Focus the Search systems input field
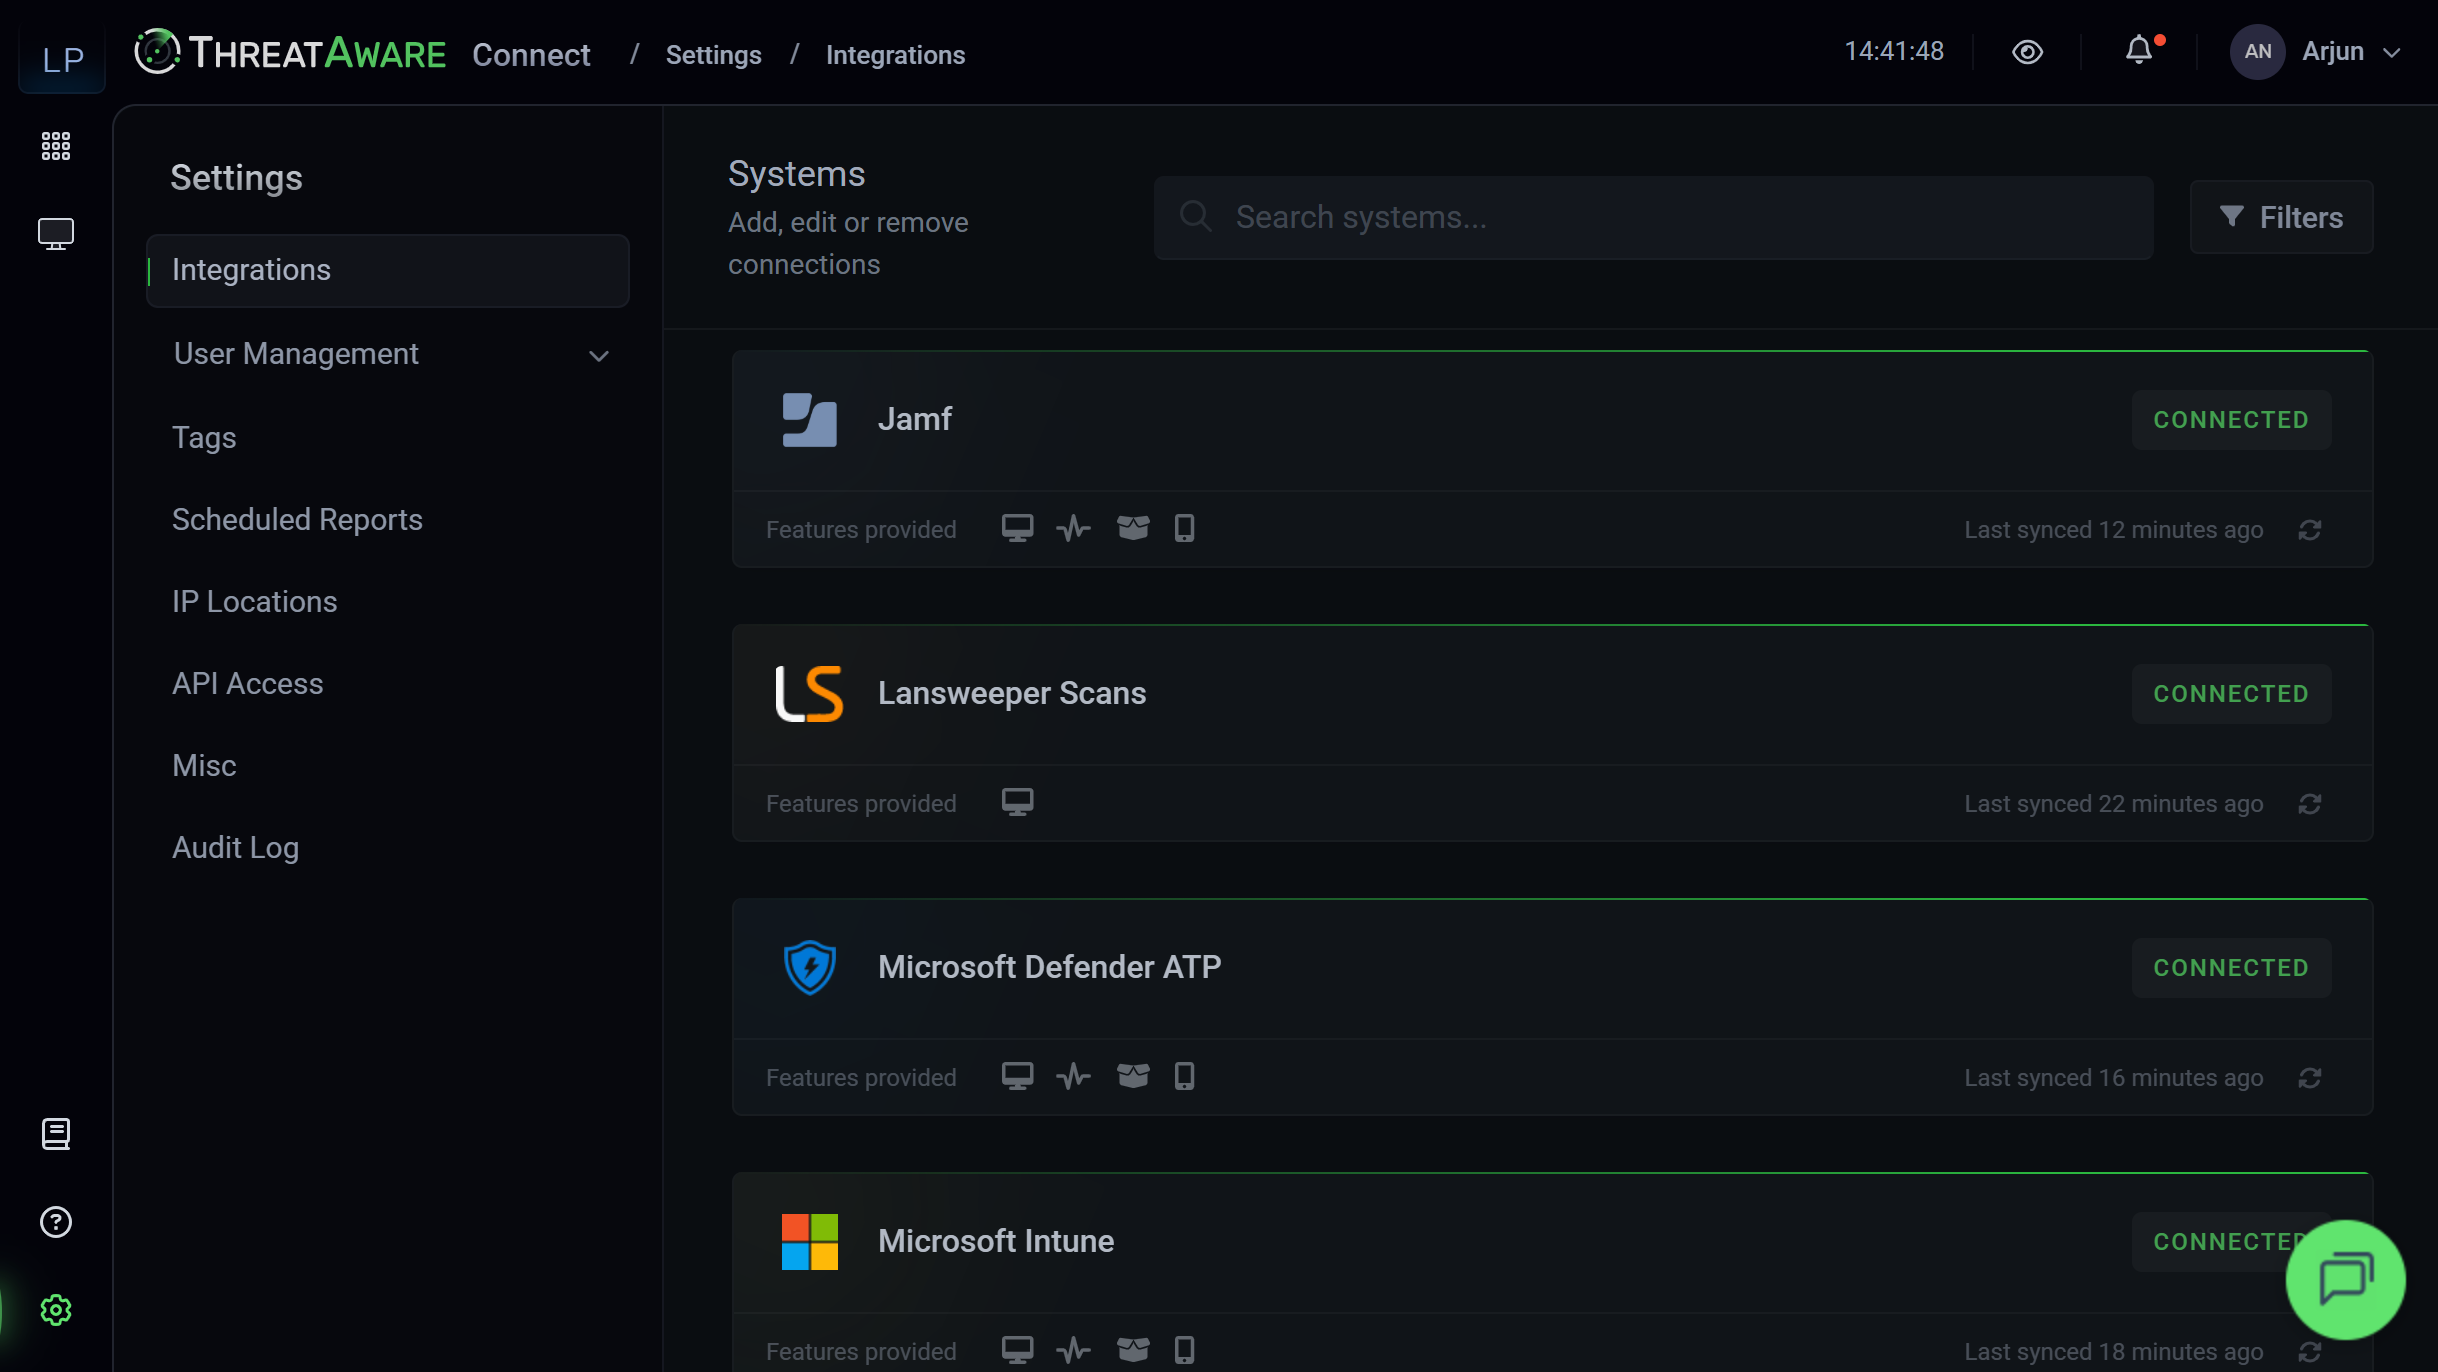Viewport: 2438px width, 1372px height. point(1653,217)
